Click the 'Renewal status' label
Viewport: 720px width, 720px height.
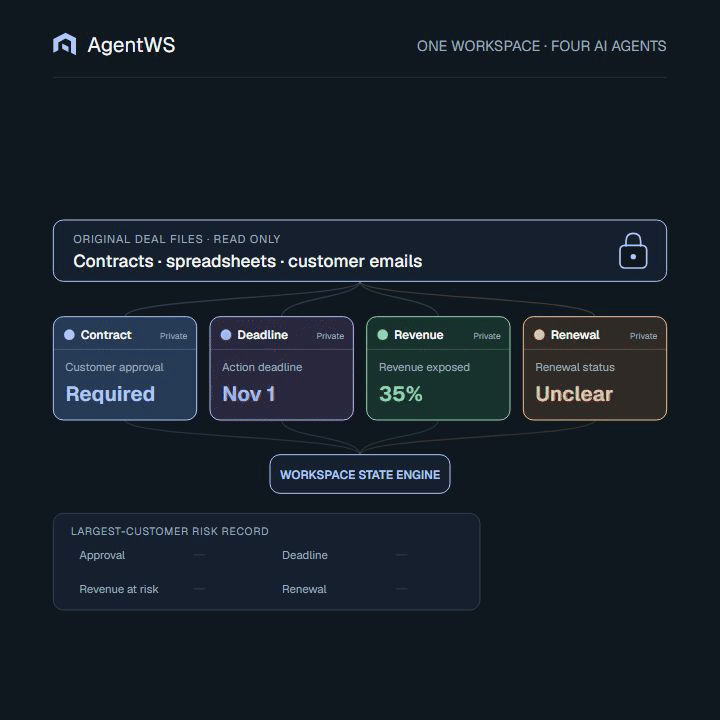click(575, 367)
